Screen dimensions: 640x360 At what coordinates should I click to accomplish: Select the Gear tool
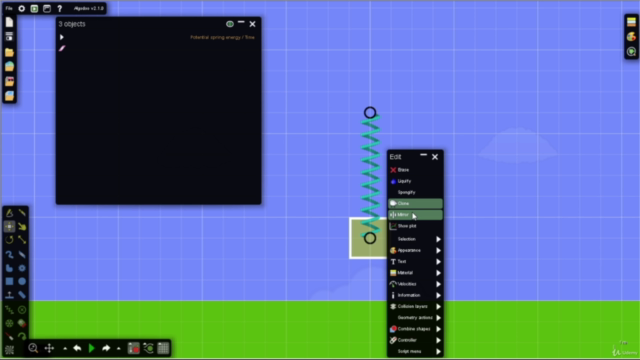coord(22,268)
